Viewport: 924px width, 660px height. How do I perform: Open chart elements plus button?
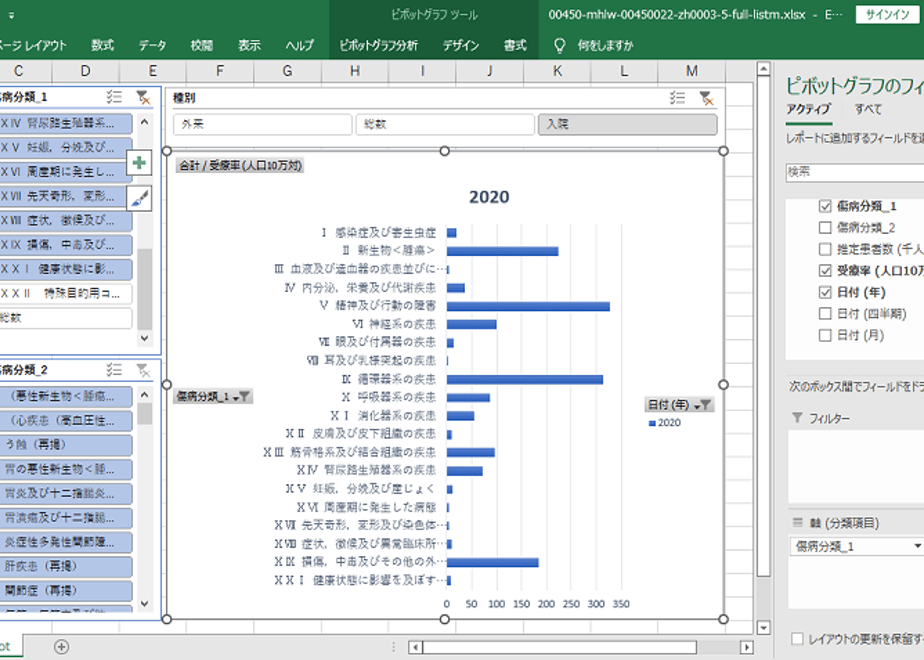(x=139, y=163)
